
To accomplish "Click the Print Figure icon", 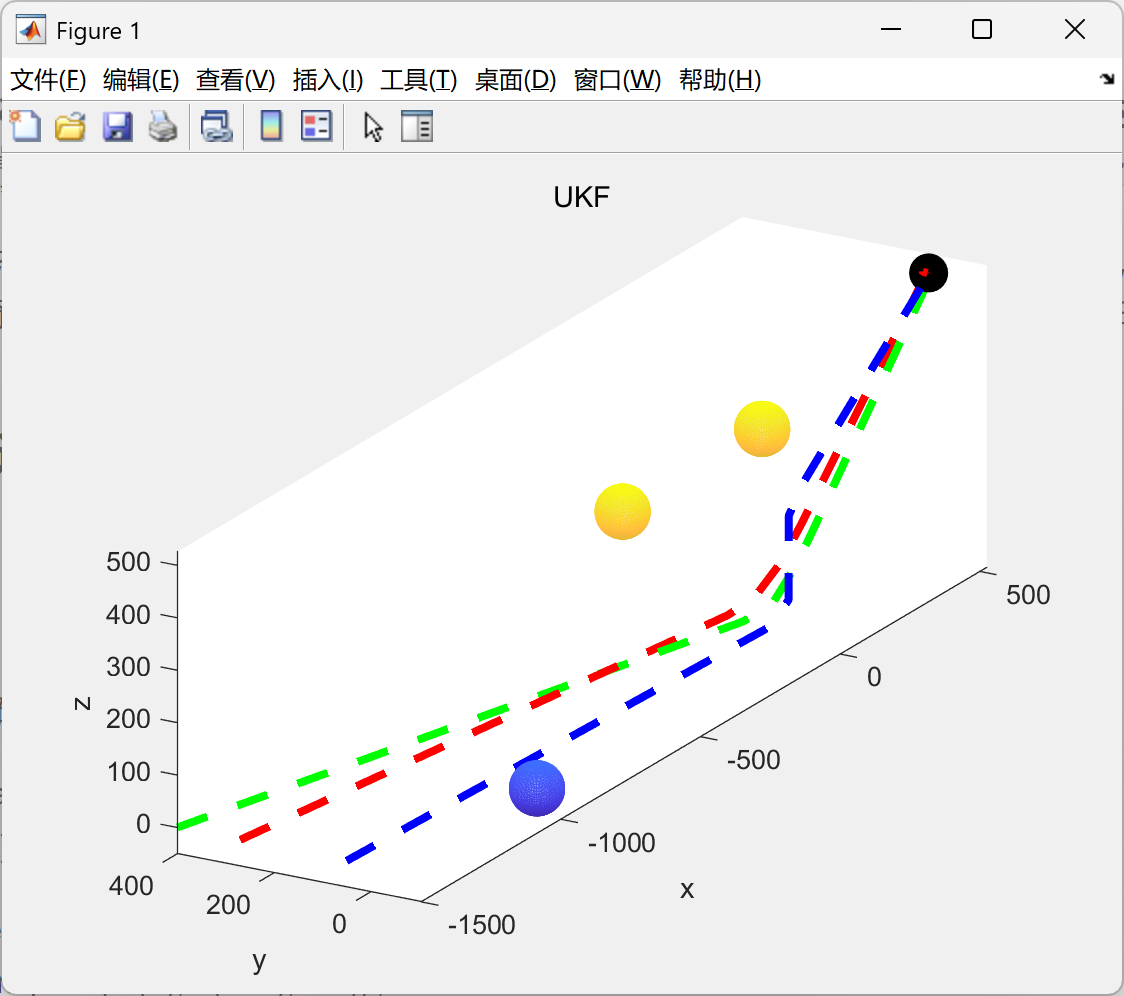I will point(163,127).
